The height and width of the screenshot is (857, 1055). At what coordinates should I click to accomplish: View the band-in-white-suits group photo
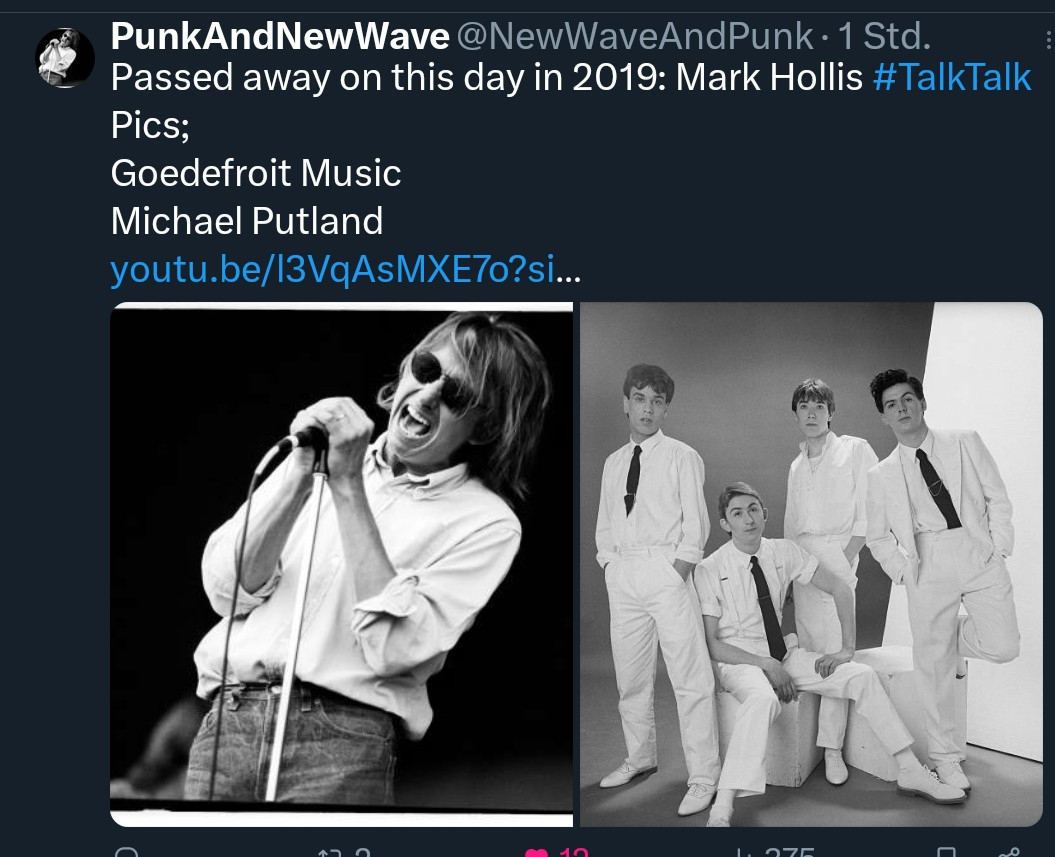[811, 564]
